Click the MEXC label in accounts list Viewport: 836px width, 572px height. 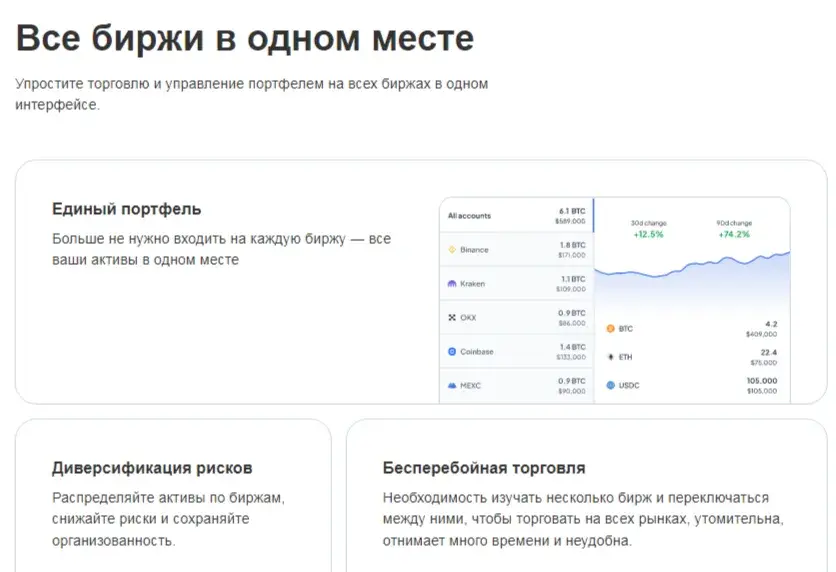(x=470, y=385)
